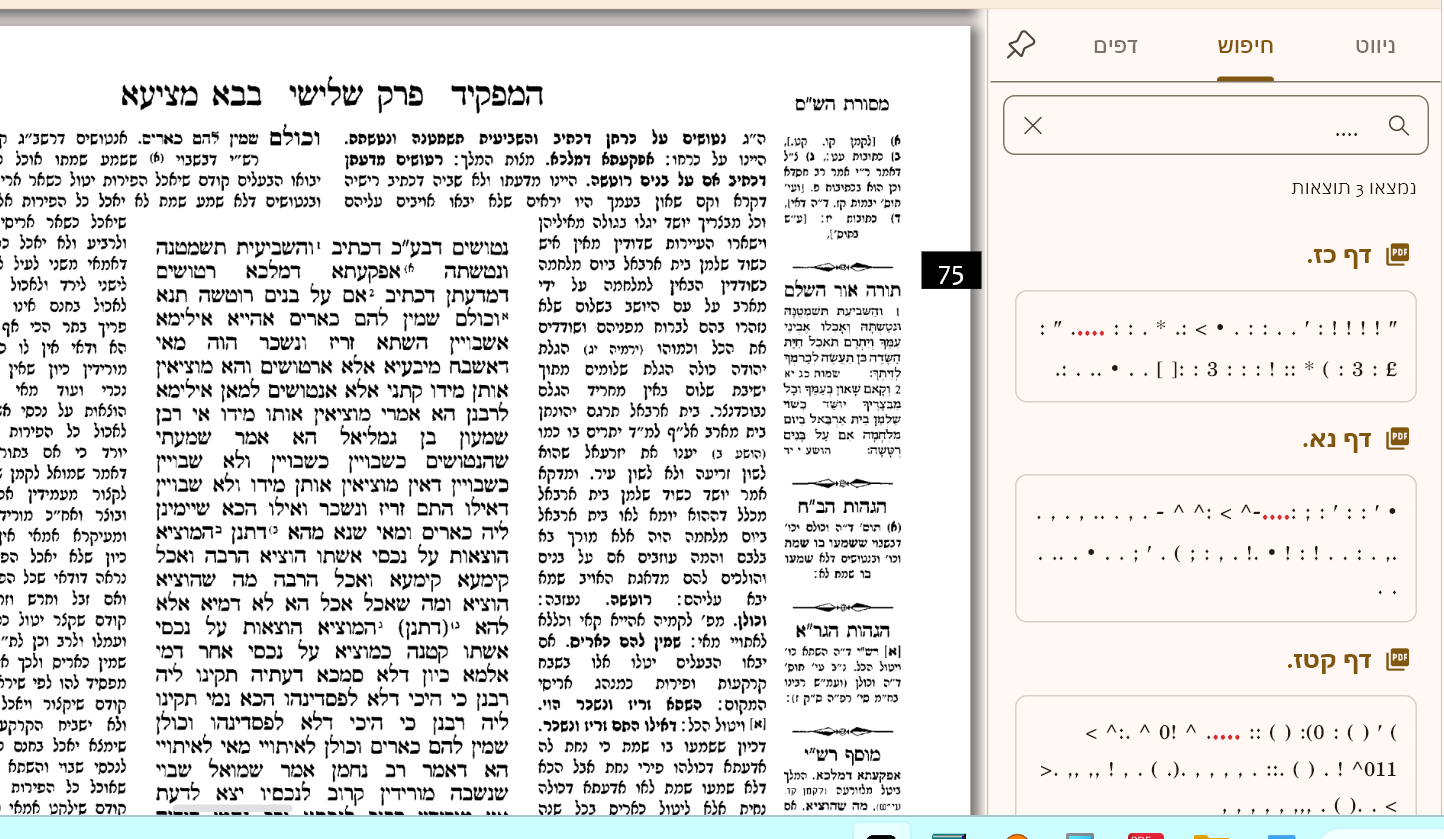Go to the דף נא result heading
1444x839 pixels.
pyautogui.click(x=1336, y=439)
